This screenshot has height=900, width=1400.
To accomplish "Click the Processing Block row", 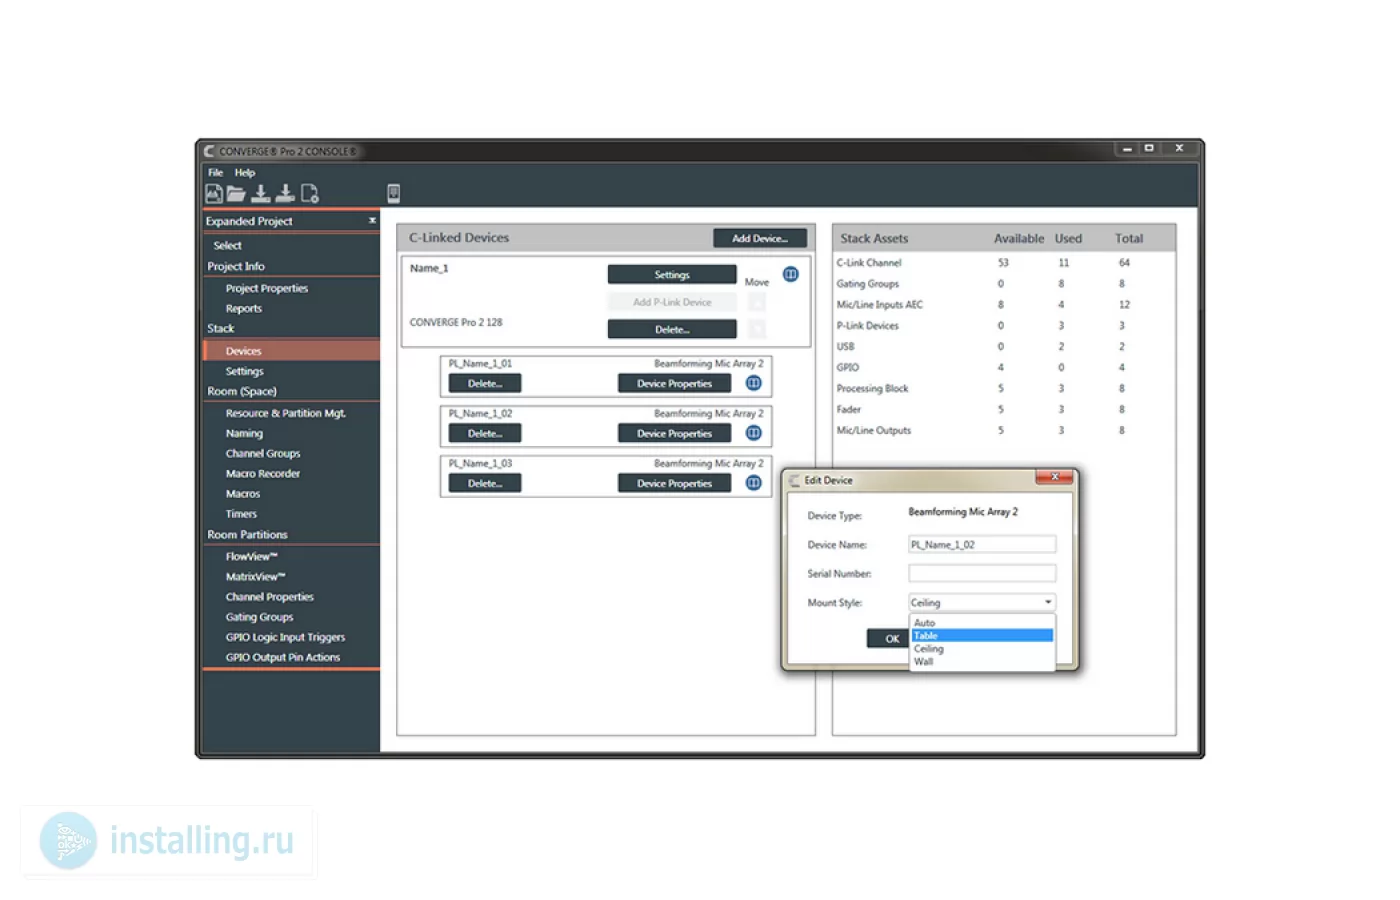I will pos(1004,388).
